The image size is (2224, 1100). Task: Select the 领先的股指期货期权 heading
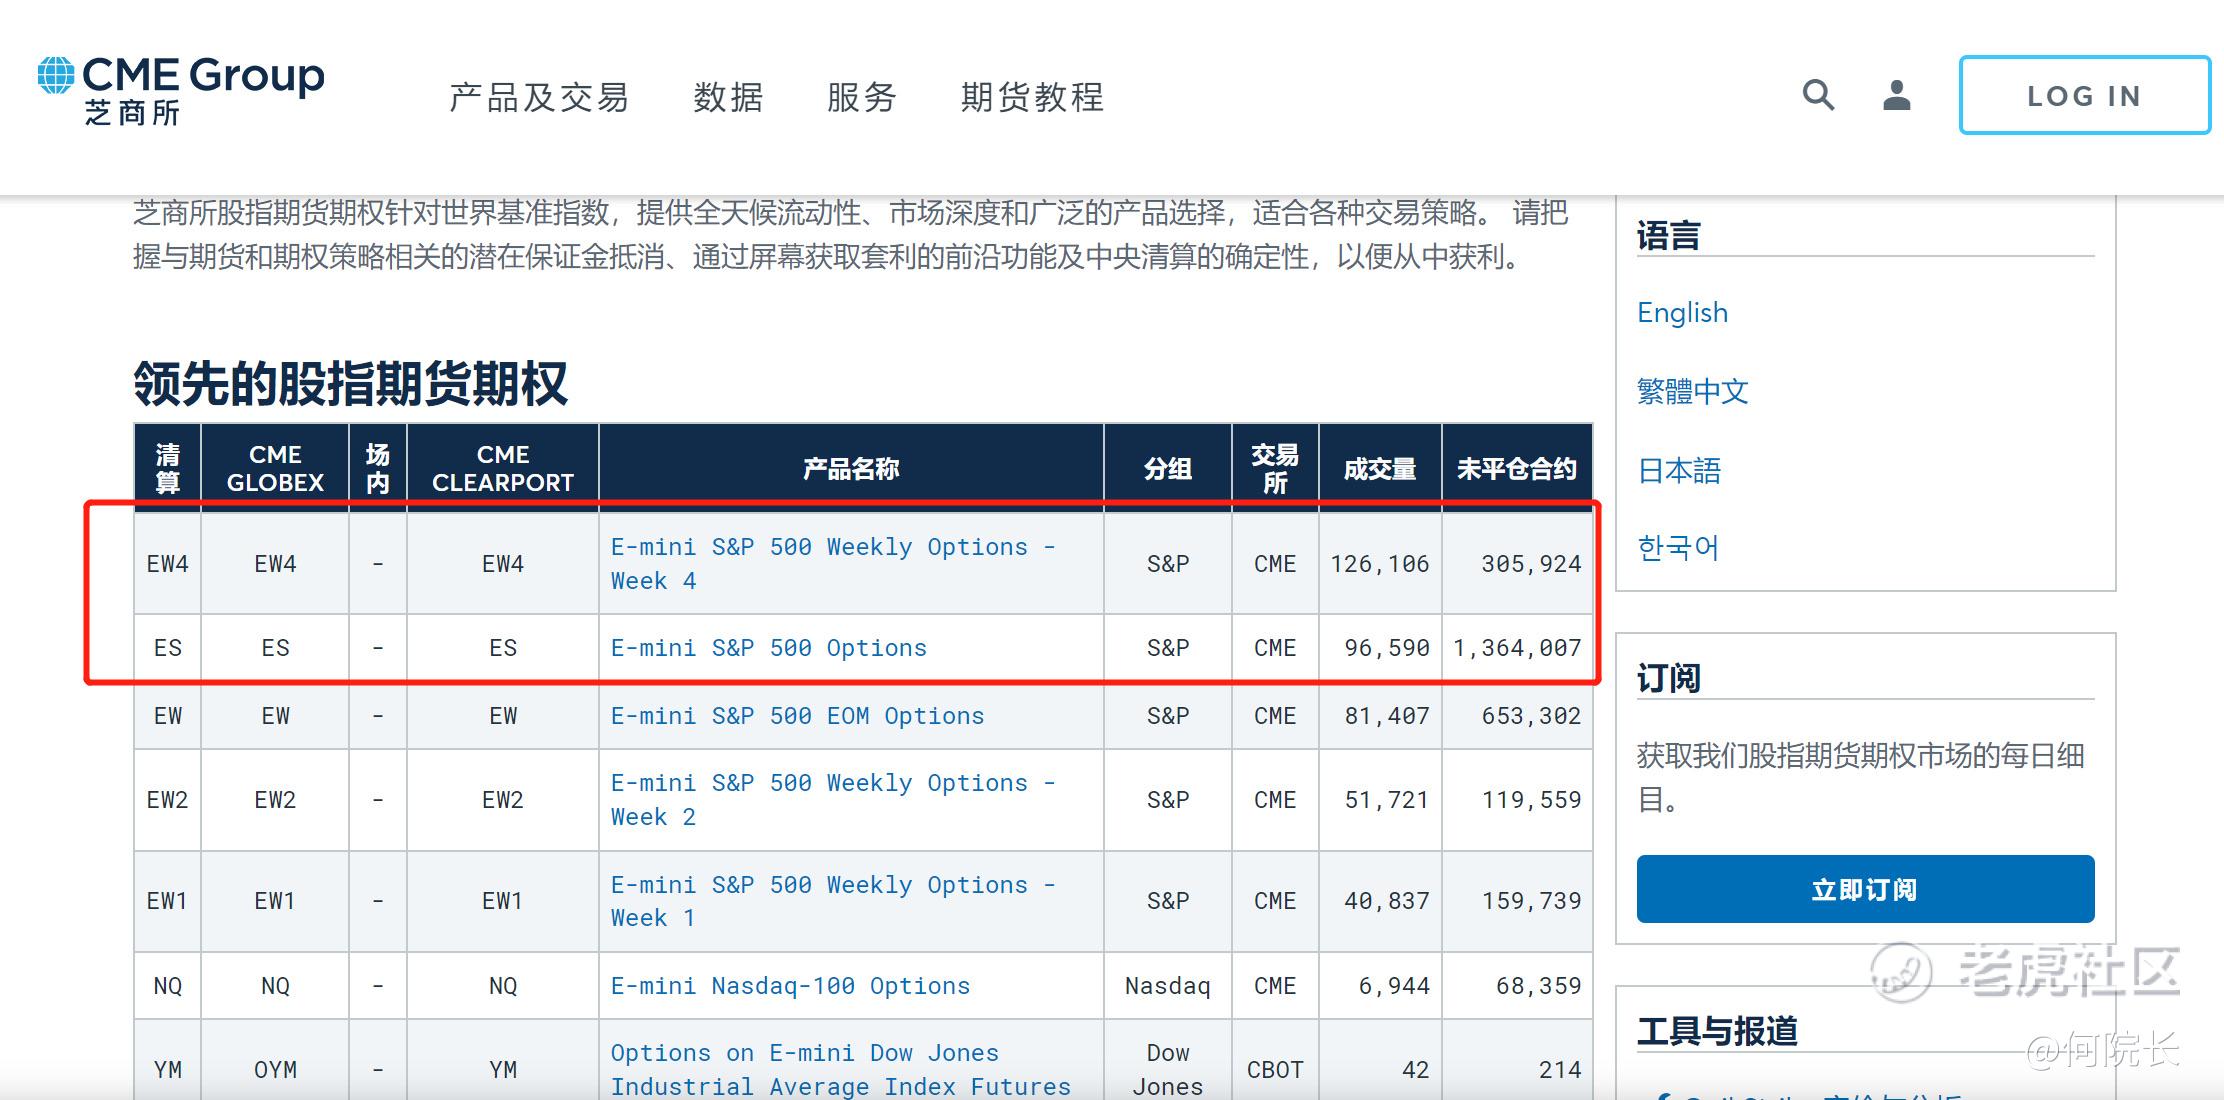point(350,383)
